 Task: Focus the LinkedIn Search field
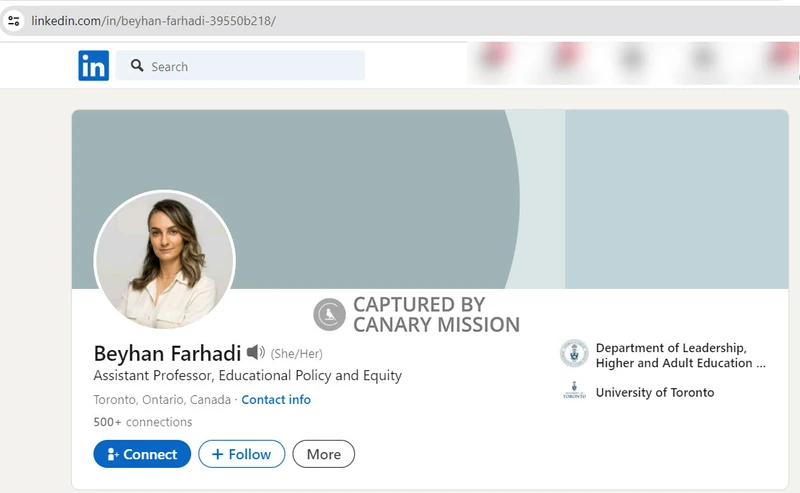(x=240, y=65)
